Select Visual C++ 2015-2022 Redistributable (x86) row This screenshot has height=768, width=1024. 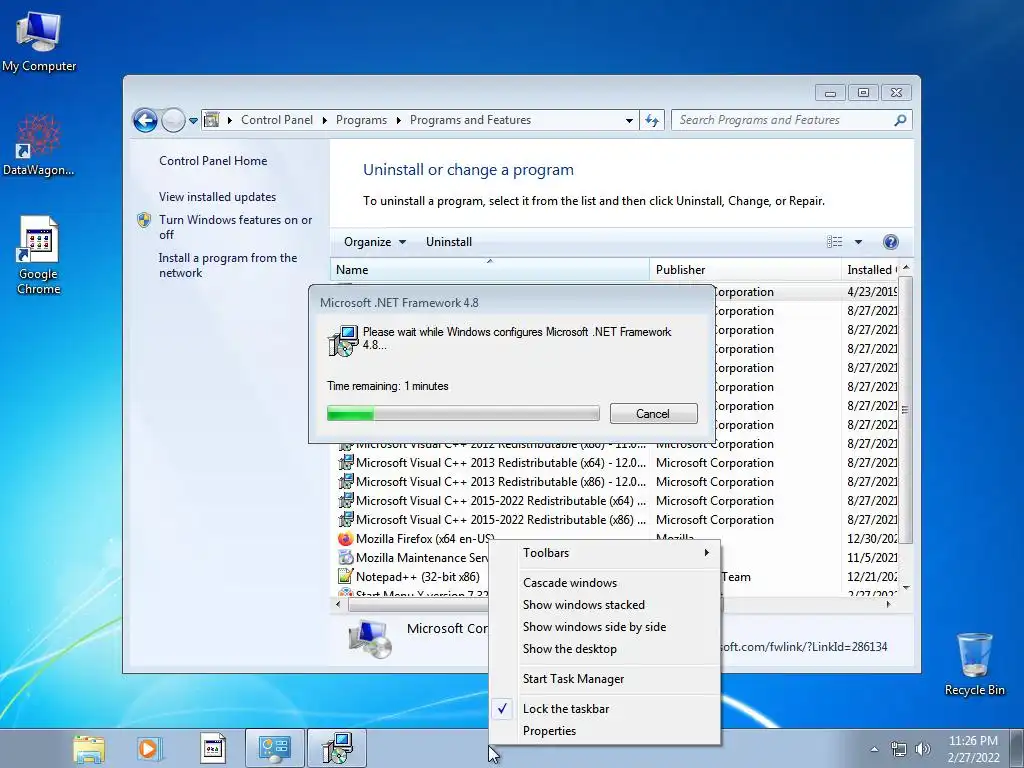617,520
